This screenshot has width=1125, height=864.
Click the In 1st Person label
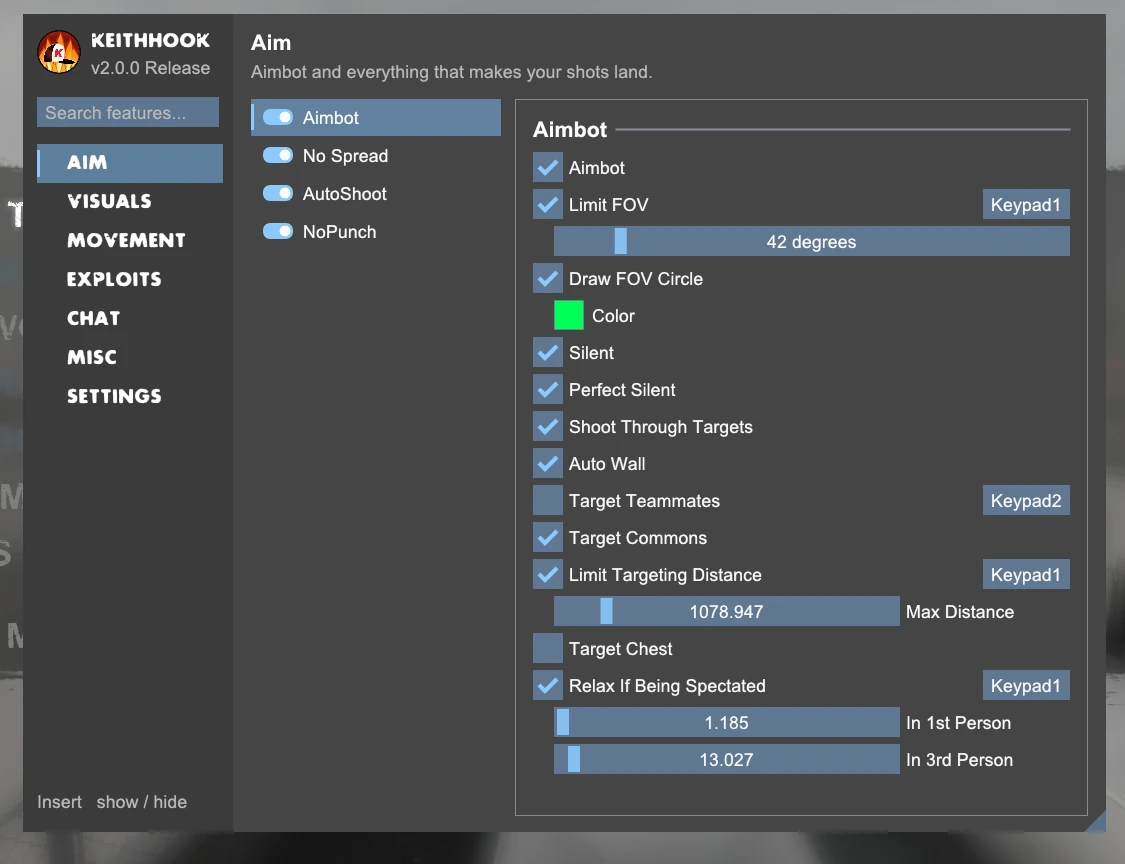click(x=959, y=723)
